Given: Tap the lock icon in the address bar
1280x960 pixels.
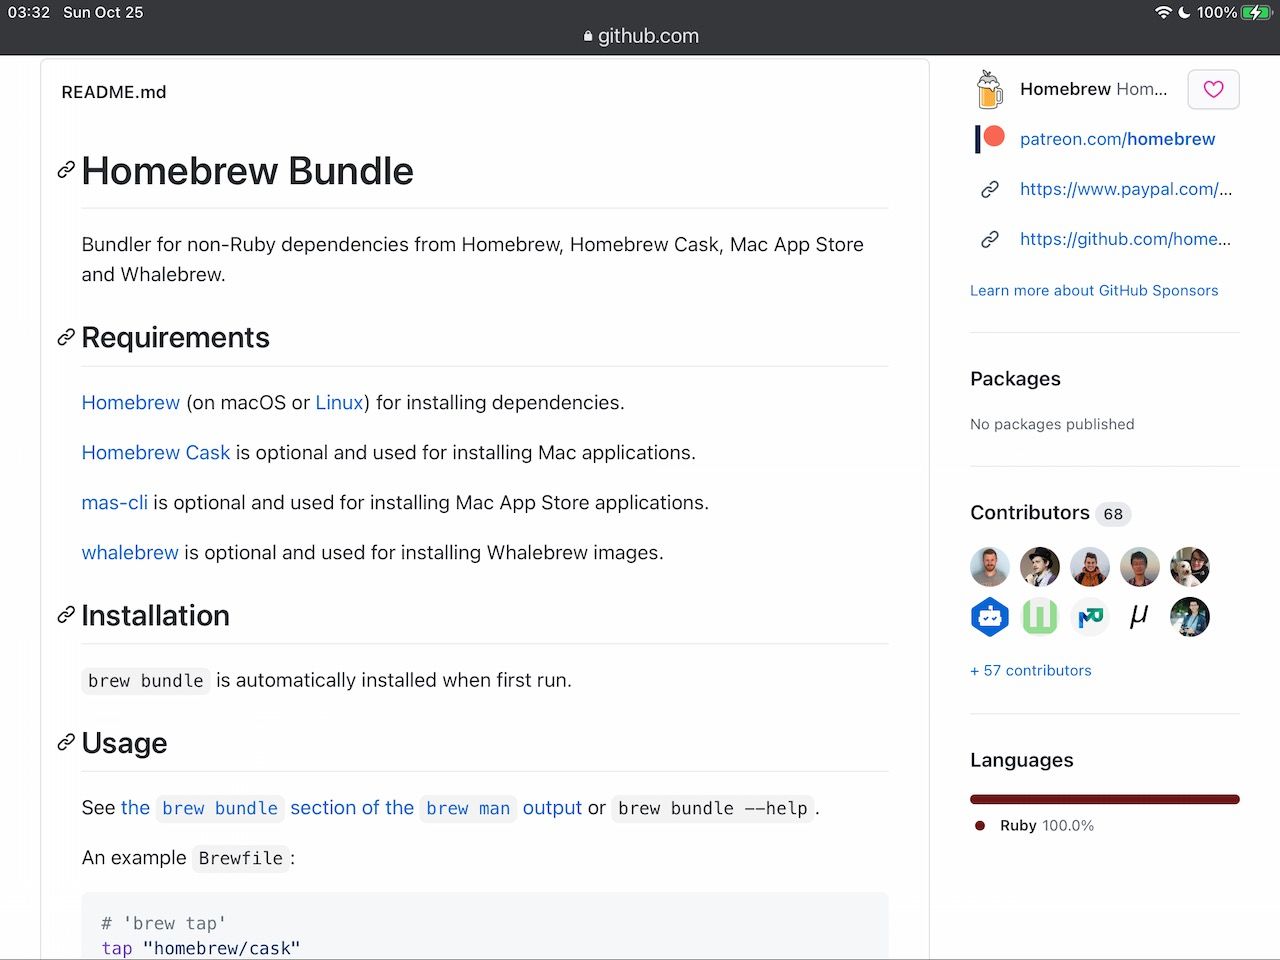Looking at the screenshot, I should pos(588,36).
